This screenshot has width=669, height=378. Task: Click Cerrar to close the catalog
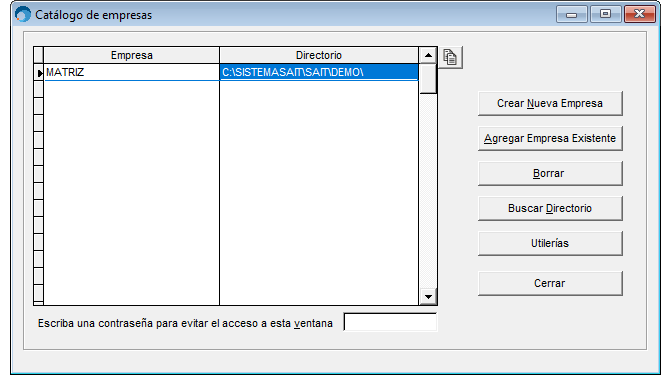[550, 283]
